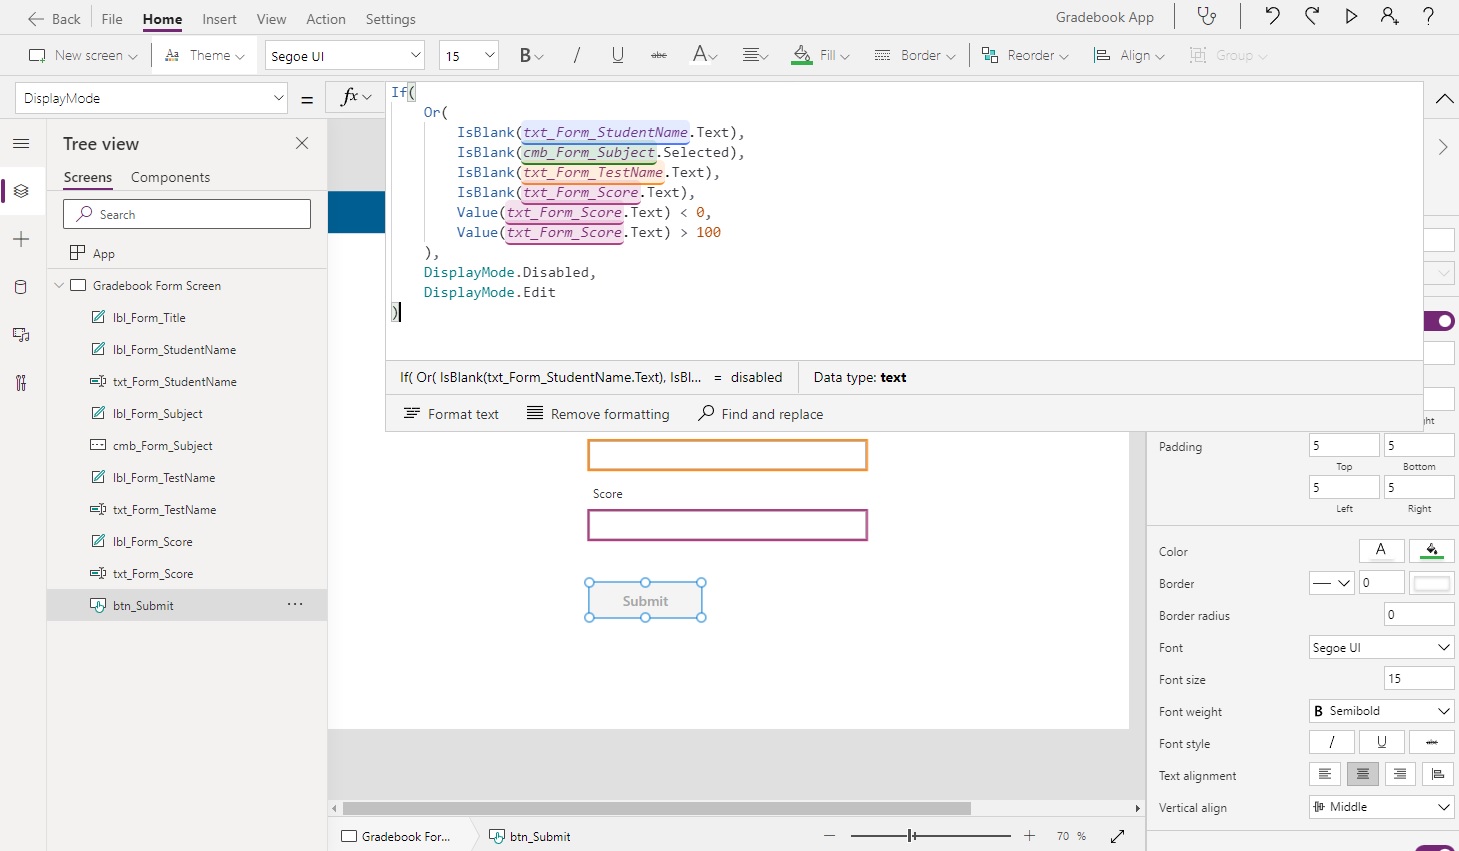The width and height of the screenshot is (1459, 851).
Task: Open the Action menu
Action: click(326, 19)
